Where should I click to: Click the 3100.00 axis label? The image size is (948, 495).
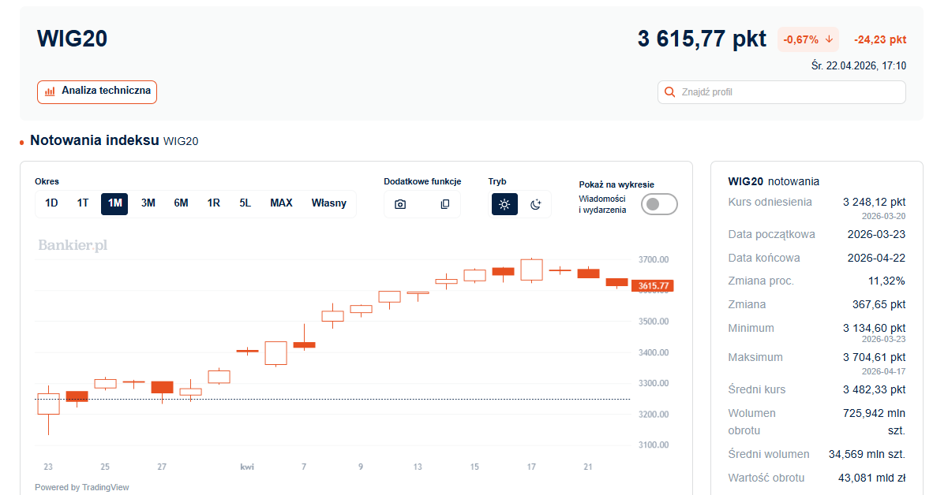click(x=654, y=445)
